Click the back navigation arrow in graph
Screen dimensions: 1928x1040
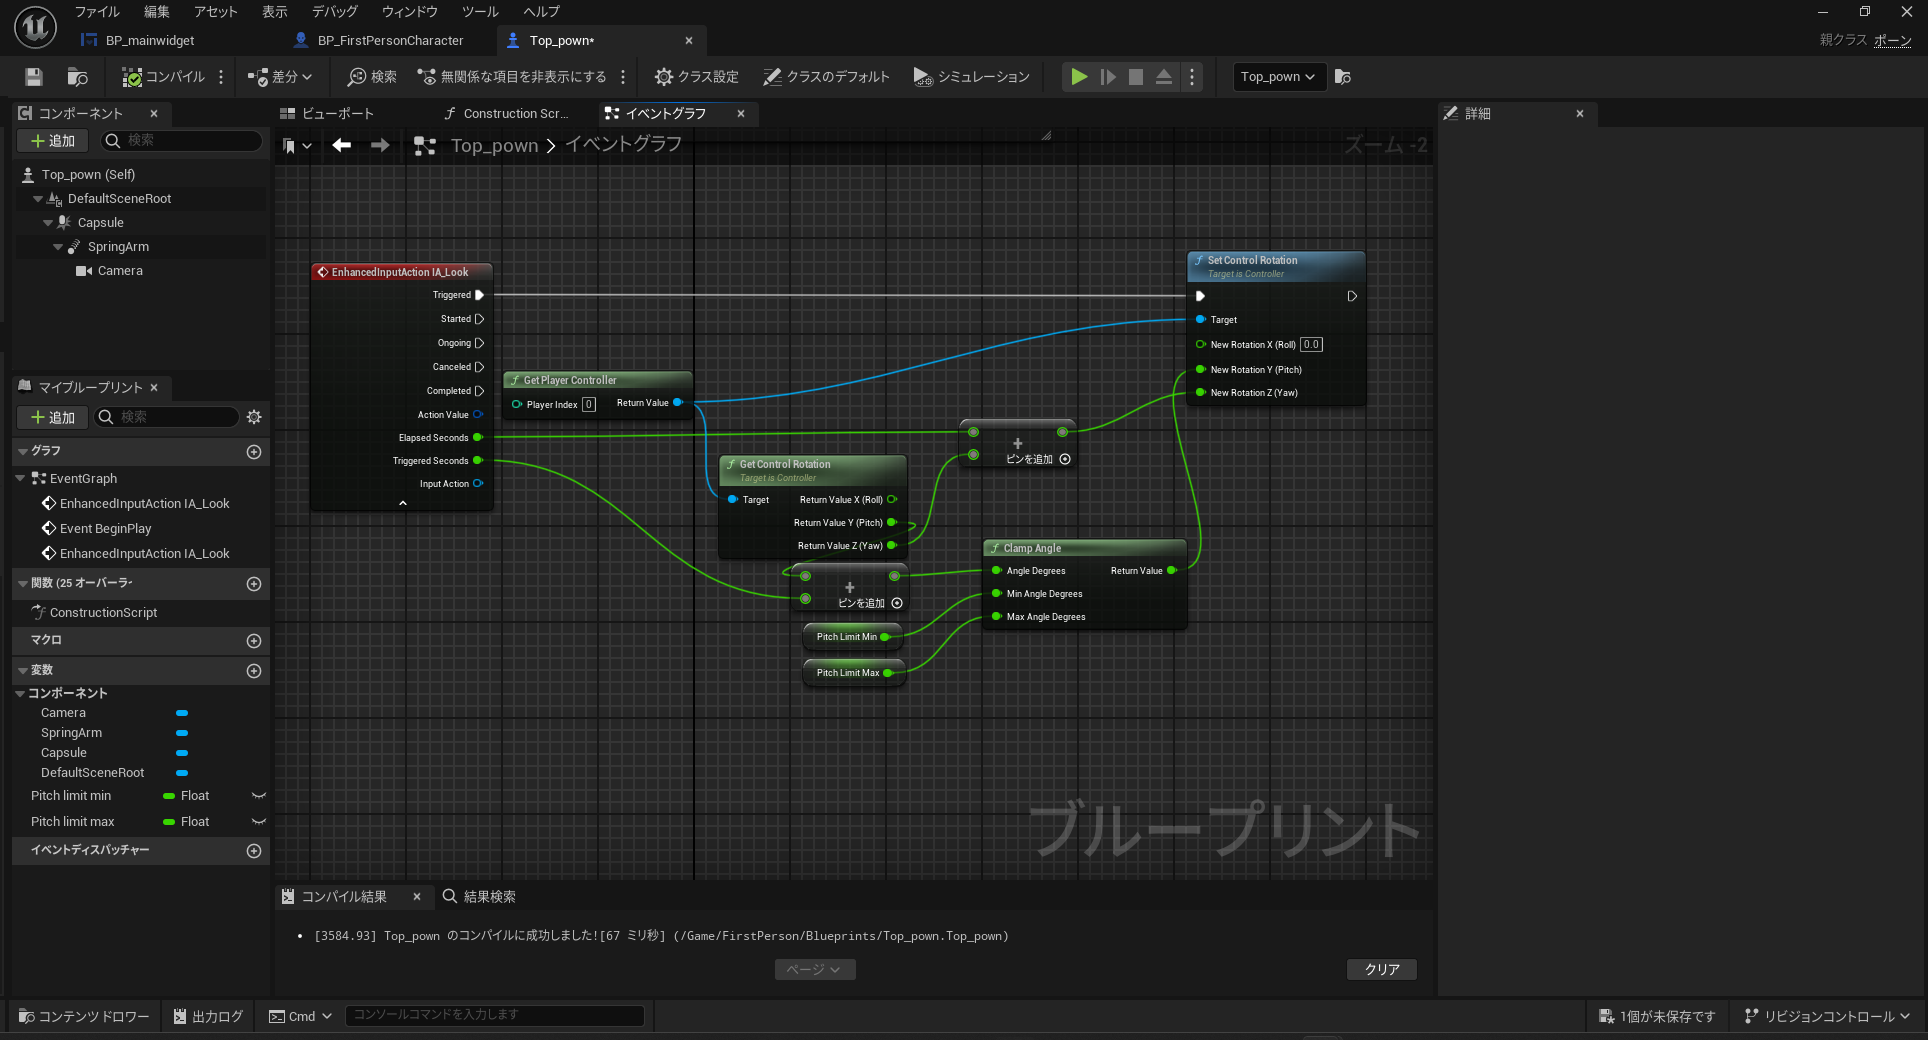click(342, 146)
